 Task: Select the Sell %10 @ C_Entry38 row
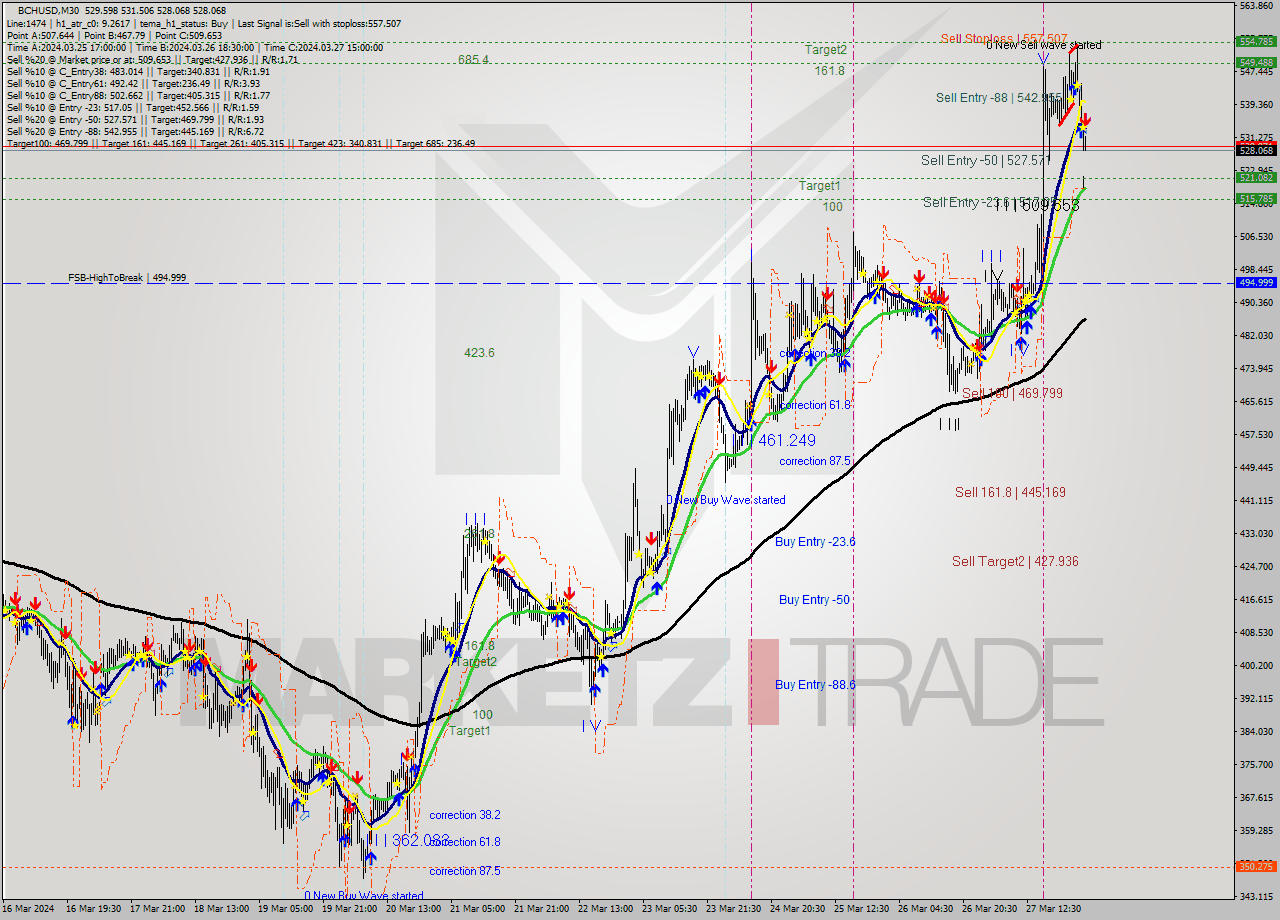pyautogui.click(x=138, y=71)
